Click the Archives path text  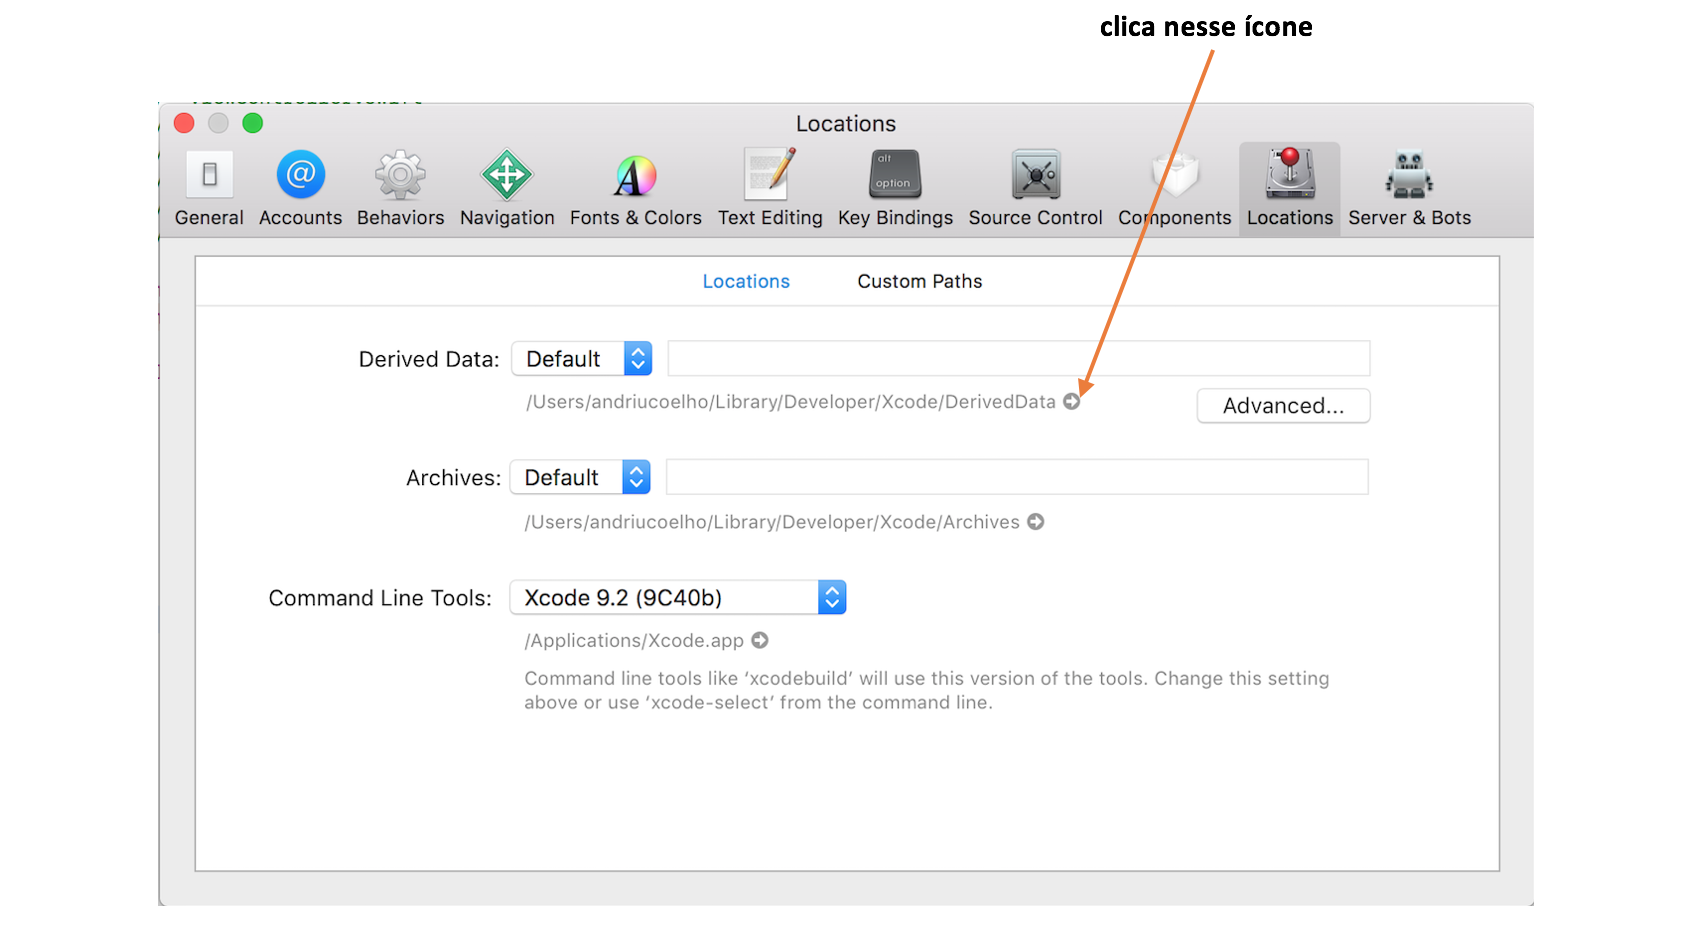point(772,522)
